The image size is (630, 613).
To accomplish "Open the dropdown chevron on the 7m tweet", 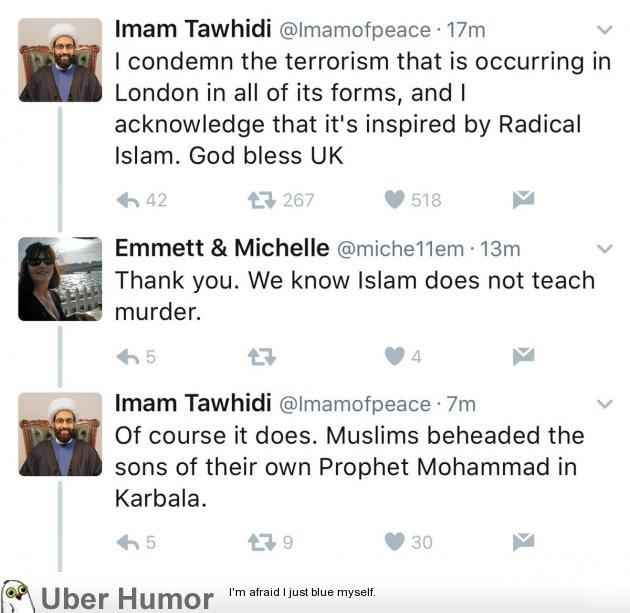I will 604,404.
